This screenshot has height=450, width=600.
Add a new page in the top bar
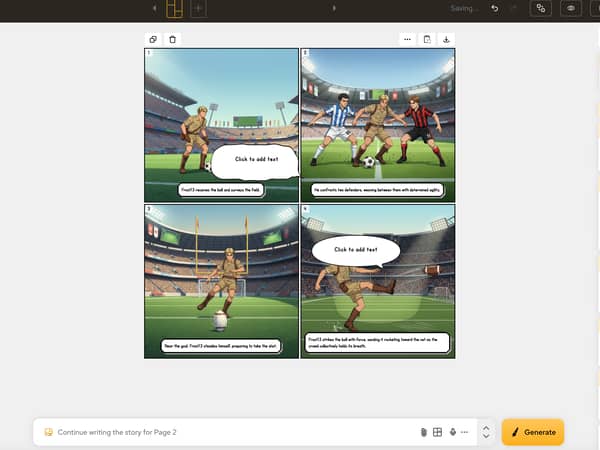pos(199,8)
